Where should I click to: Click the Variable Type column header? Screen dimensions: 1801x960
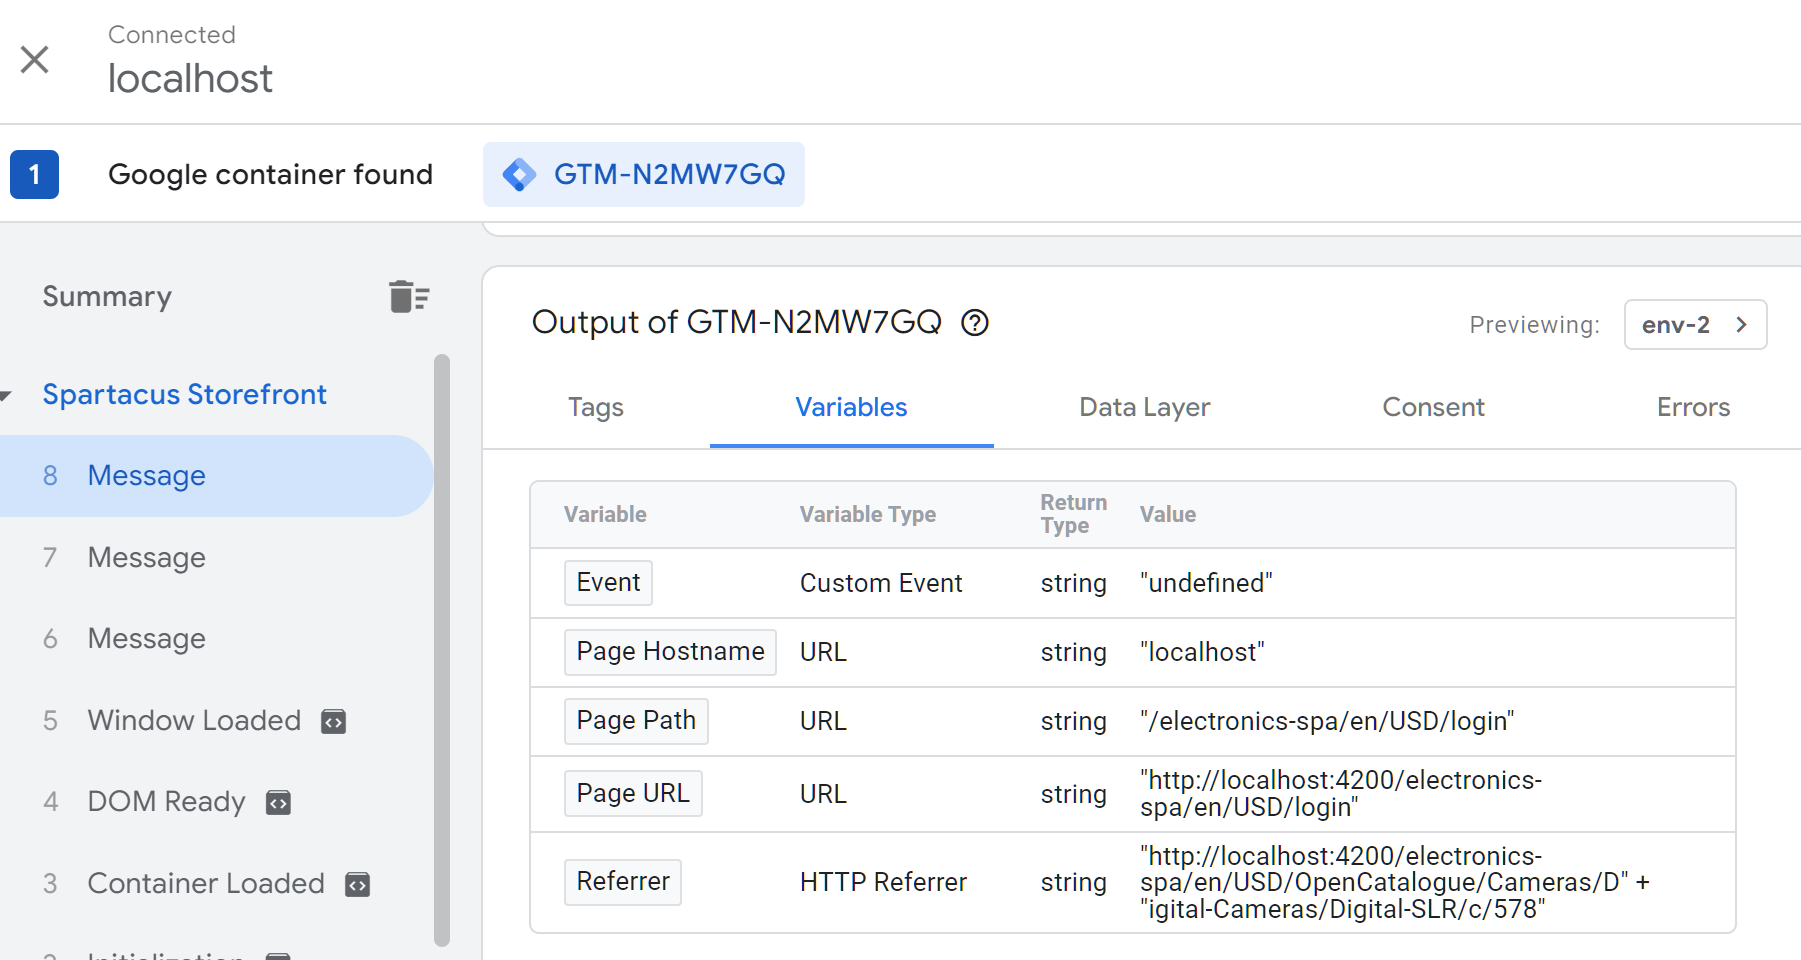click(868, 515)
